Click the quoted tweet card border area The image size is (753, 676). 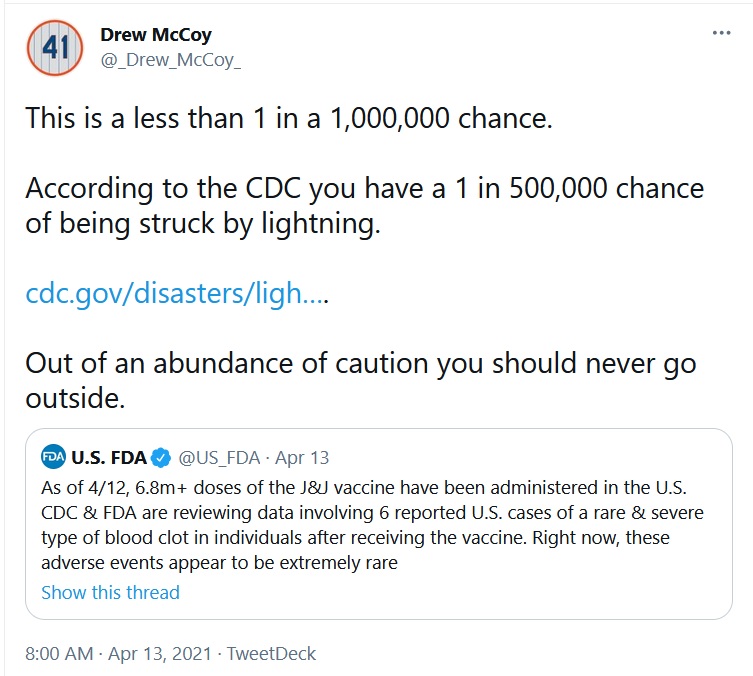pyautogui.click(x=379, y=524)
